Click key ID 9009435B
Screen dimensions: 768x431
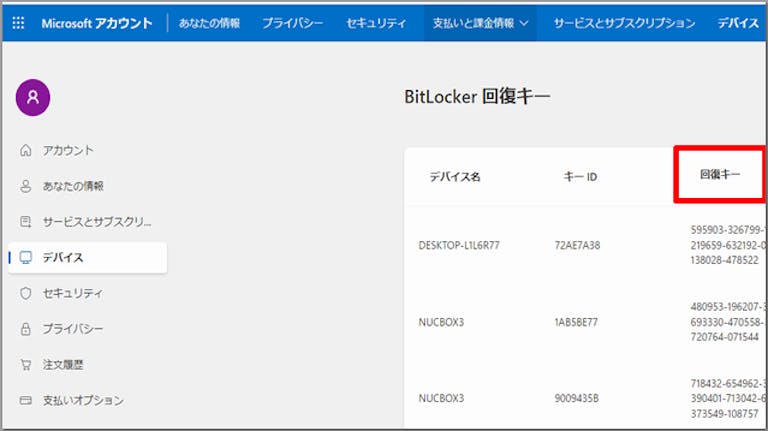[576, 399]
